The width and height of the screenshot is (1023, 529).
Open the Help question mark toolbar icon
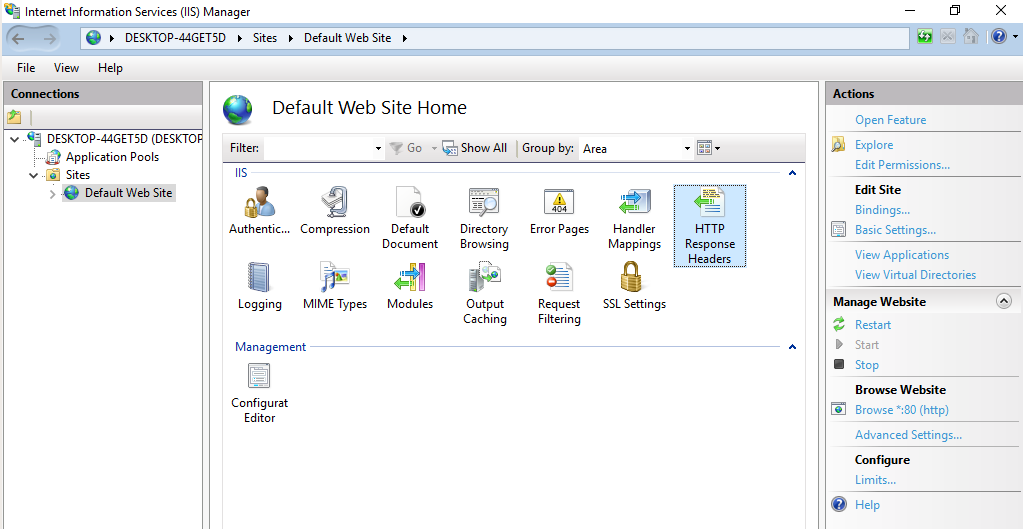[998, 37]
